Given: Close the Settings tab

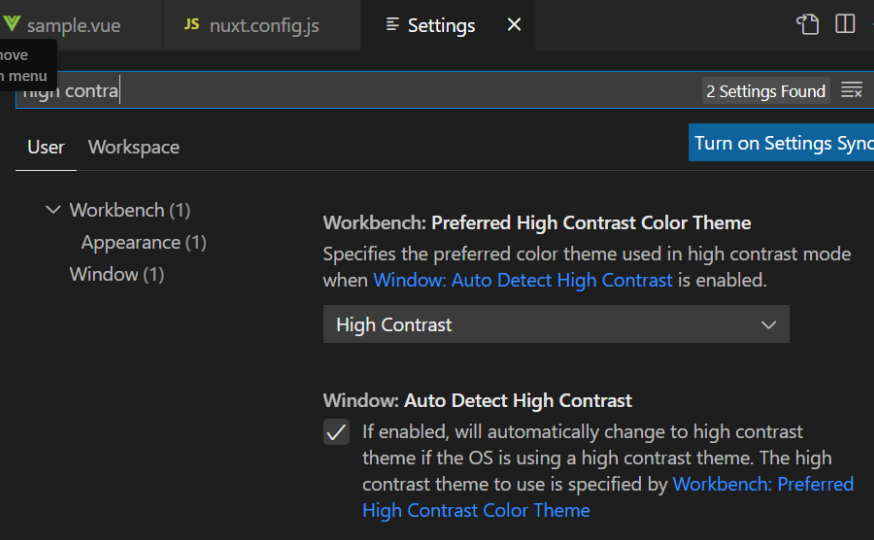Looking at the screenshot, I should click(x=514, y=25).
